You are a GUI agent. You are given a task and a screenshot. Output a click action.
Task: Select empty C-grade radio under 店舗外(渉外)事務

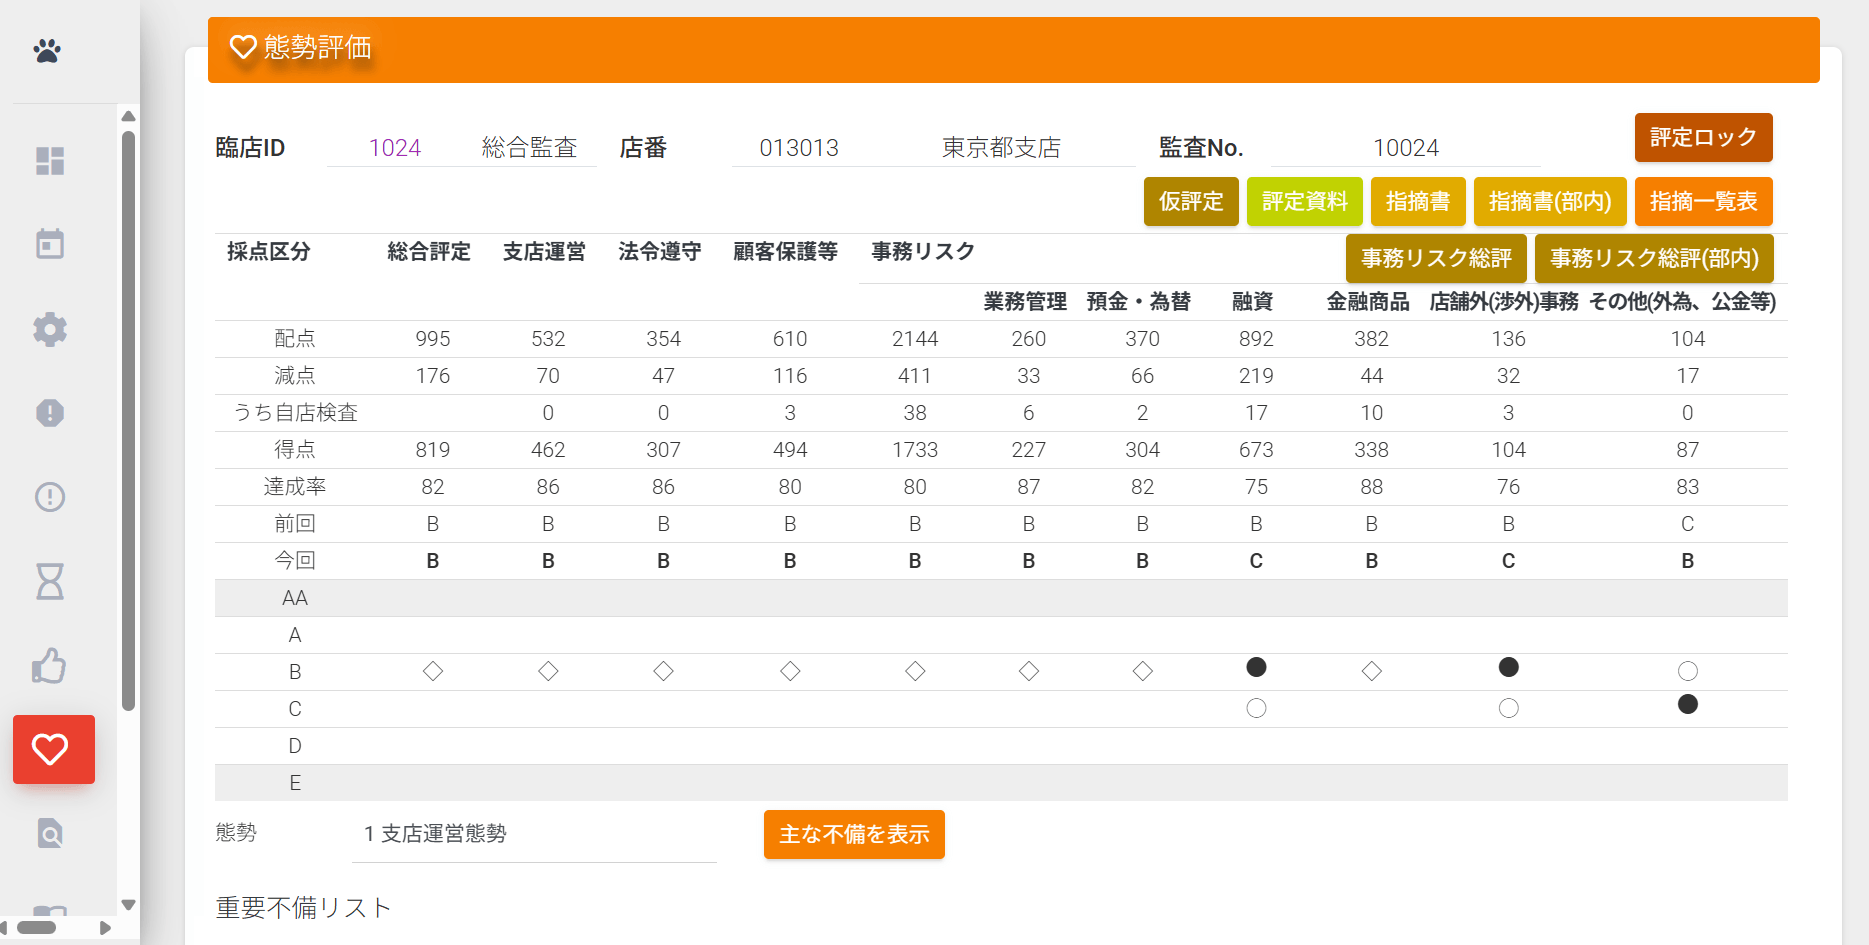[x=1508, y=709]
